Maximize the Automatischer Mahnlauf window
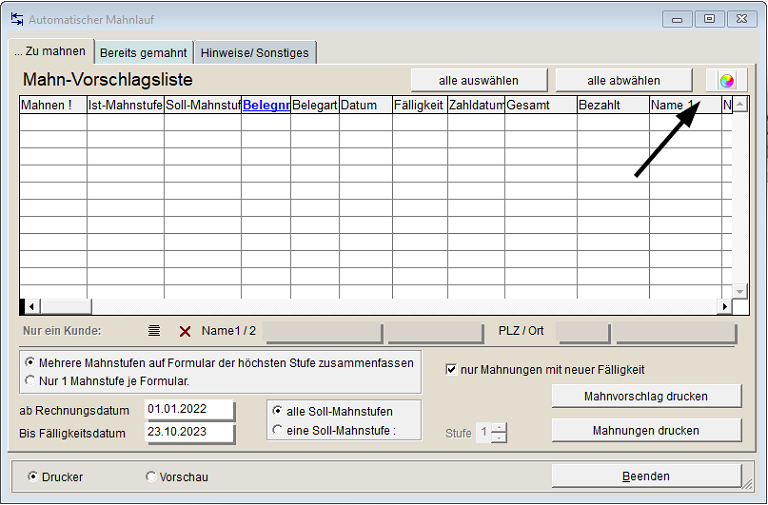The image size is (768, 505). tap(709, 19)
